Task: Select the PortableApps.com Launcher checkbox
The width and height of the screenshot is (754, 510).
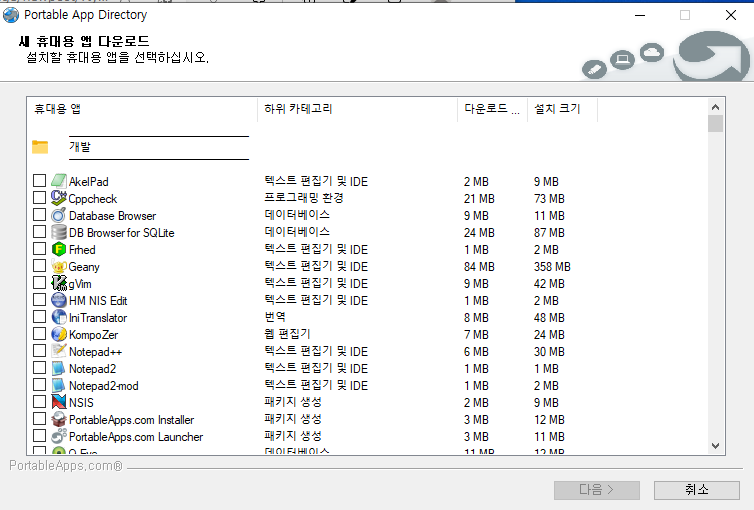Action: (39, 436)
